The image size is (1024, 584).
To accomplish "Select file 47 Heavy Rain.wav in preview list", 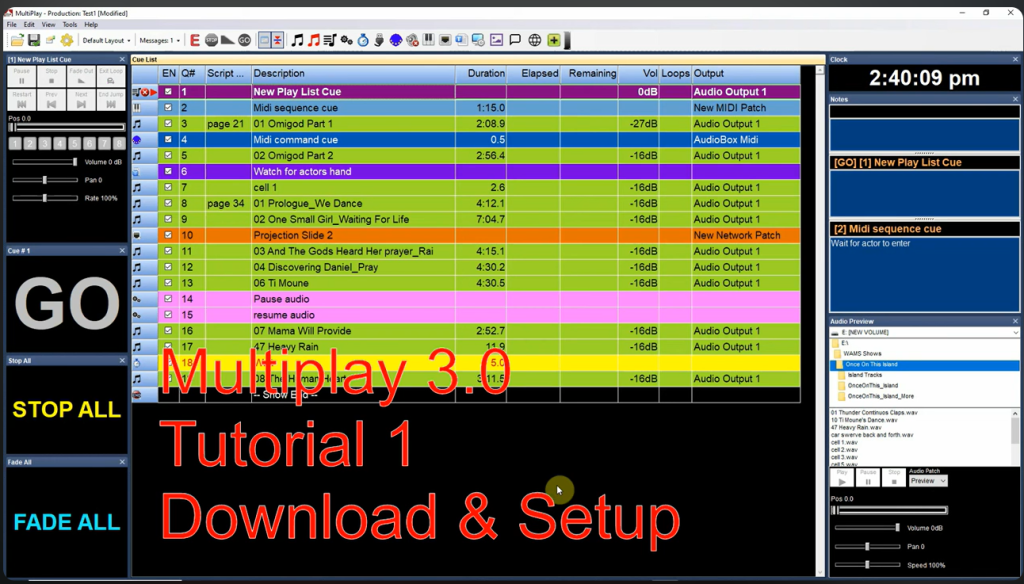I will 856,427.
